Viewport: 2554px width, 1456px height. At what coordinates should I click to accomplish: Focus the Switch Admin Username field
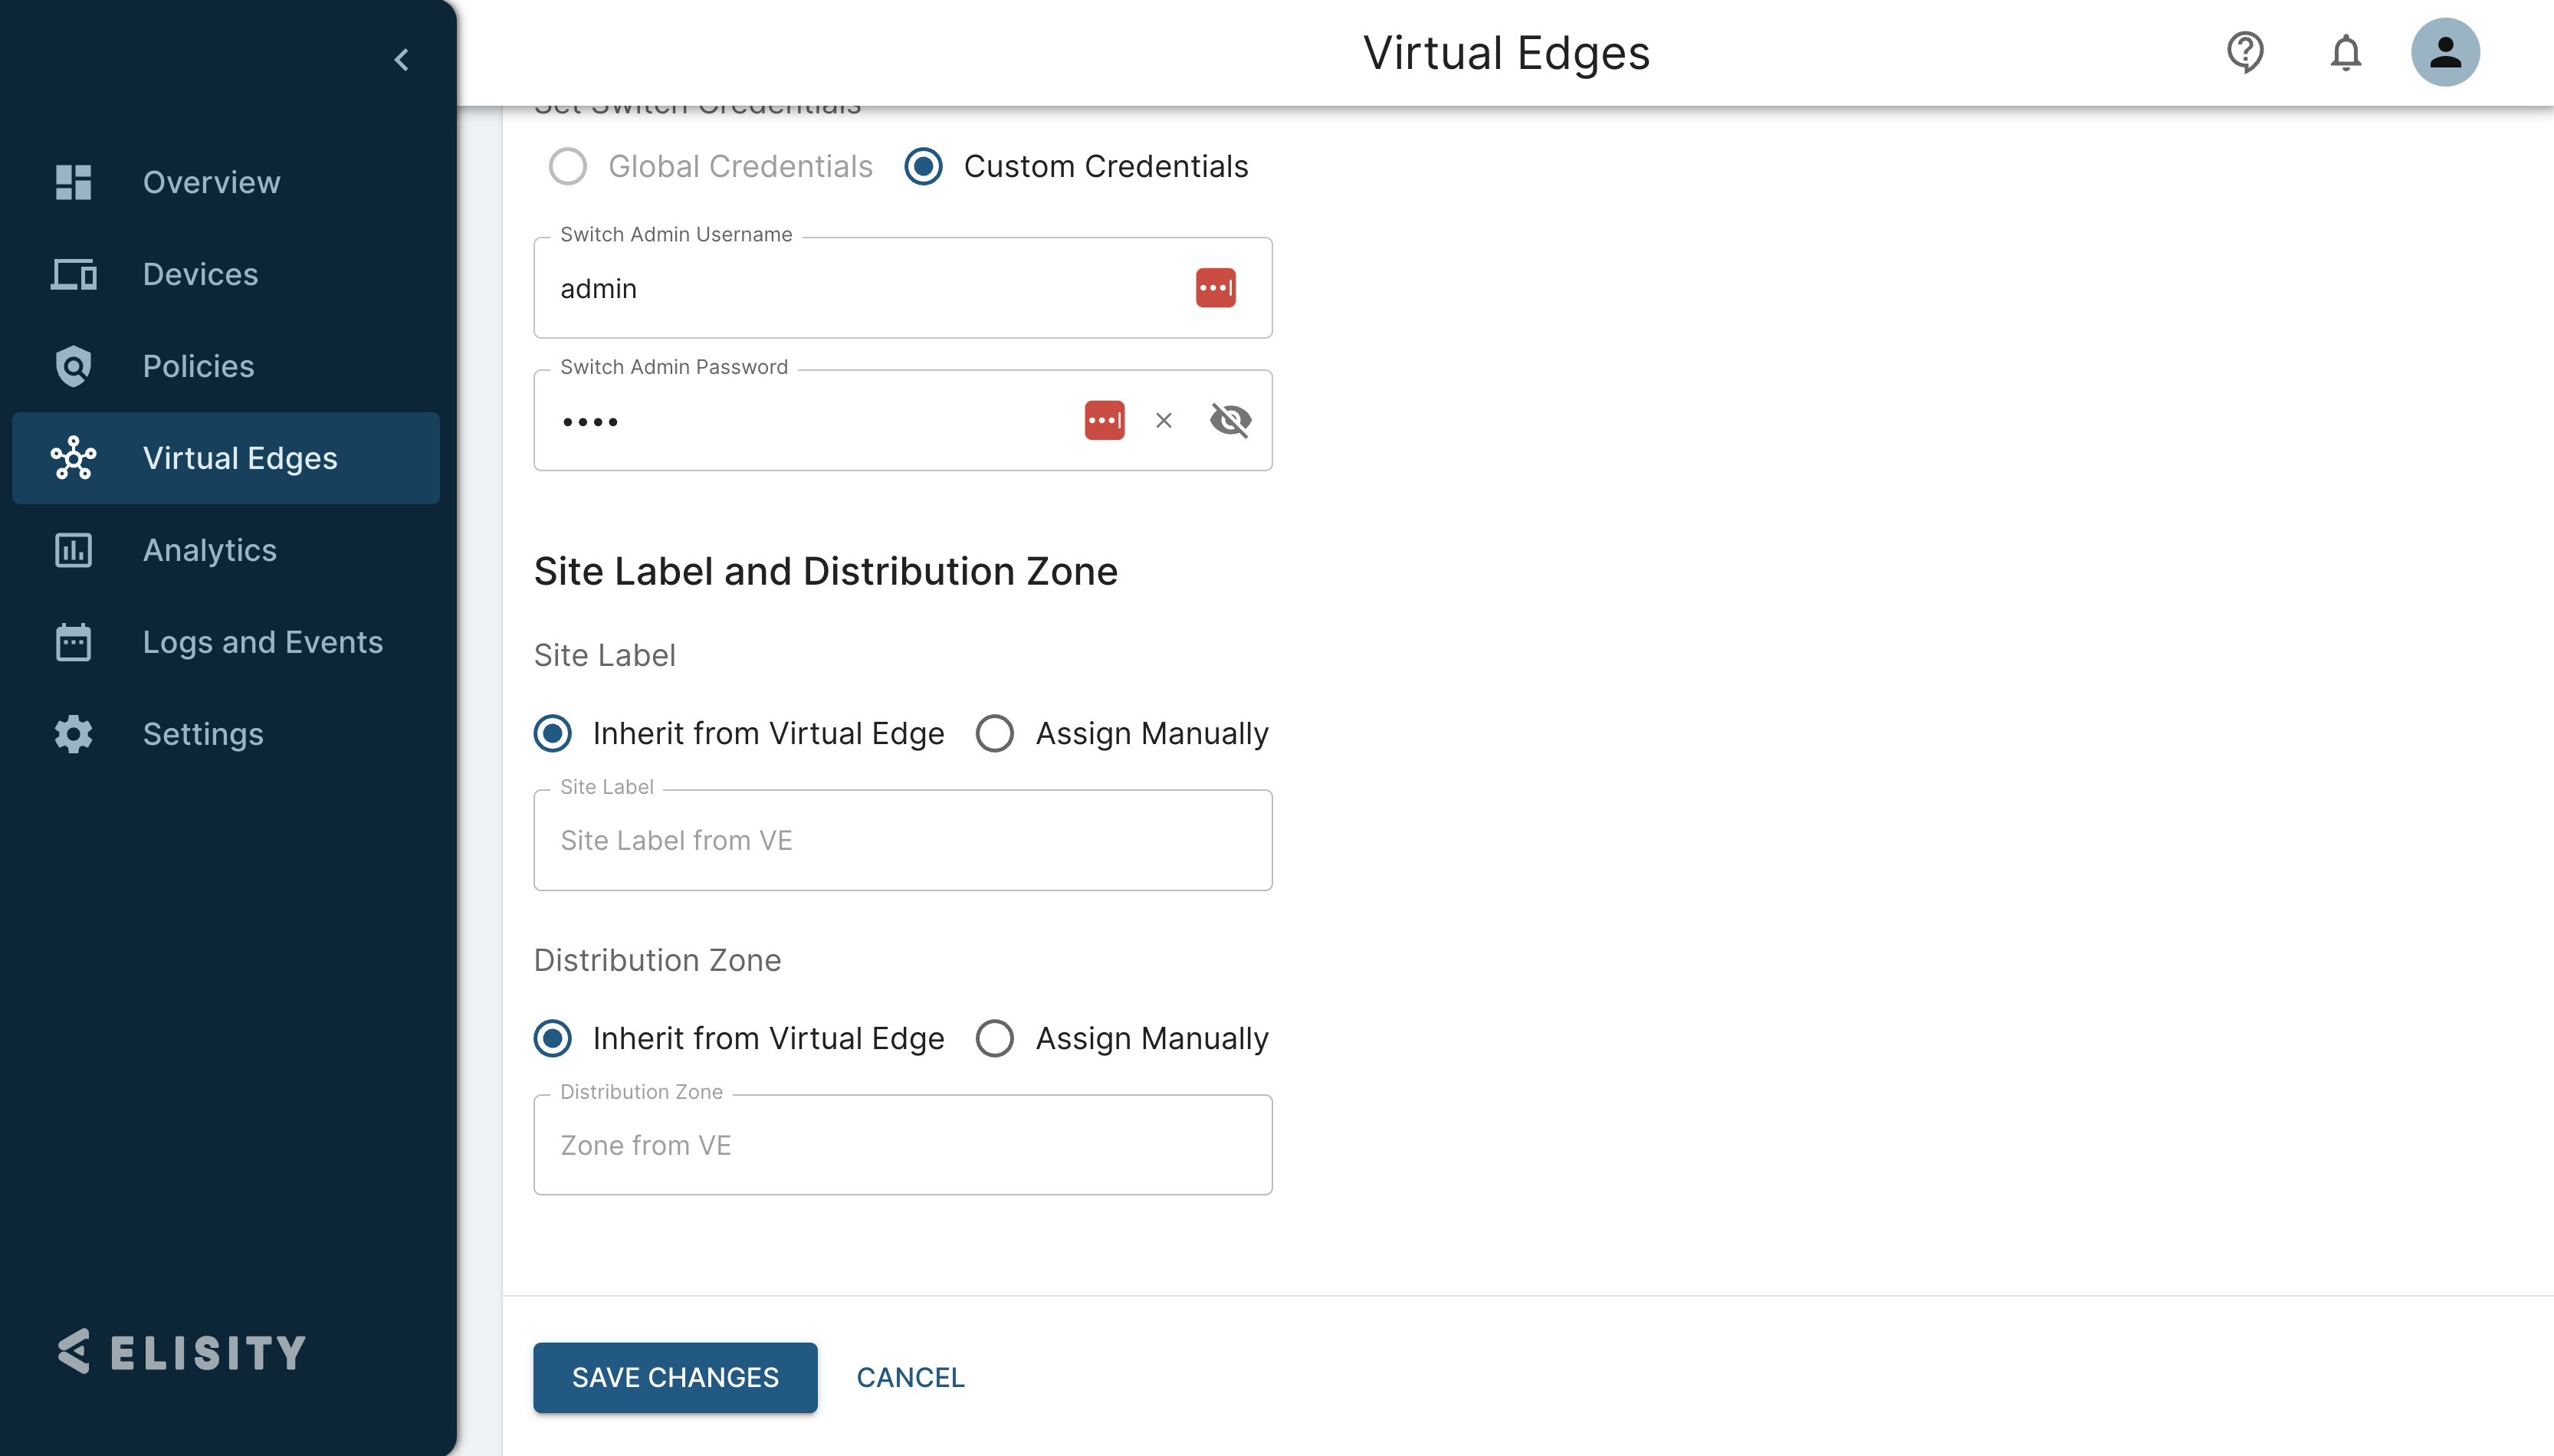860,289
